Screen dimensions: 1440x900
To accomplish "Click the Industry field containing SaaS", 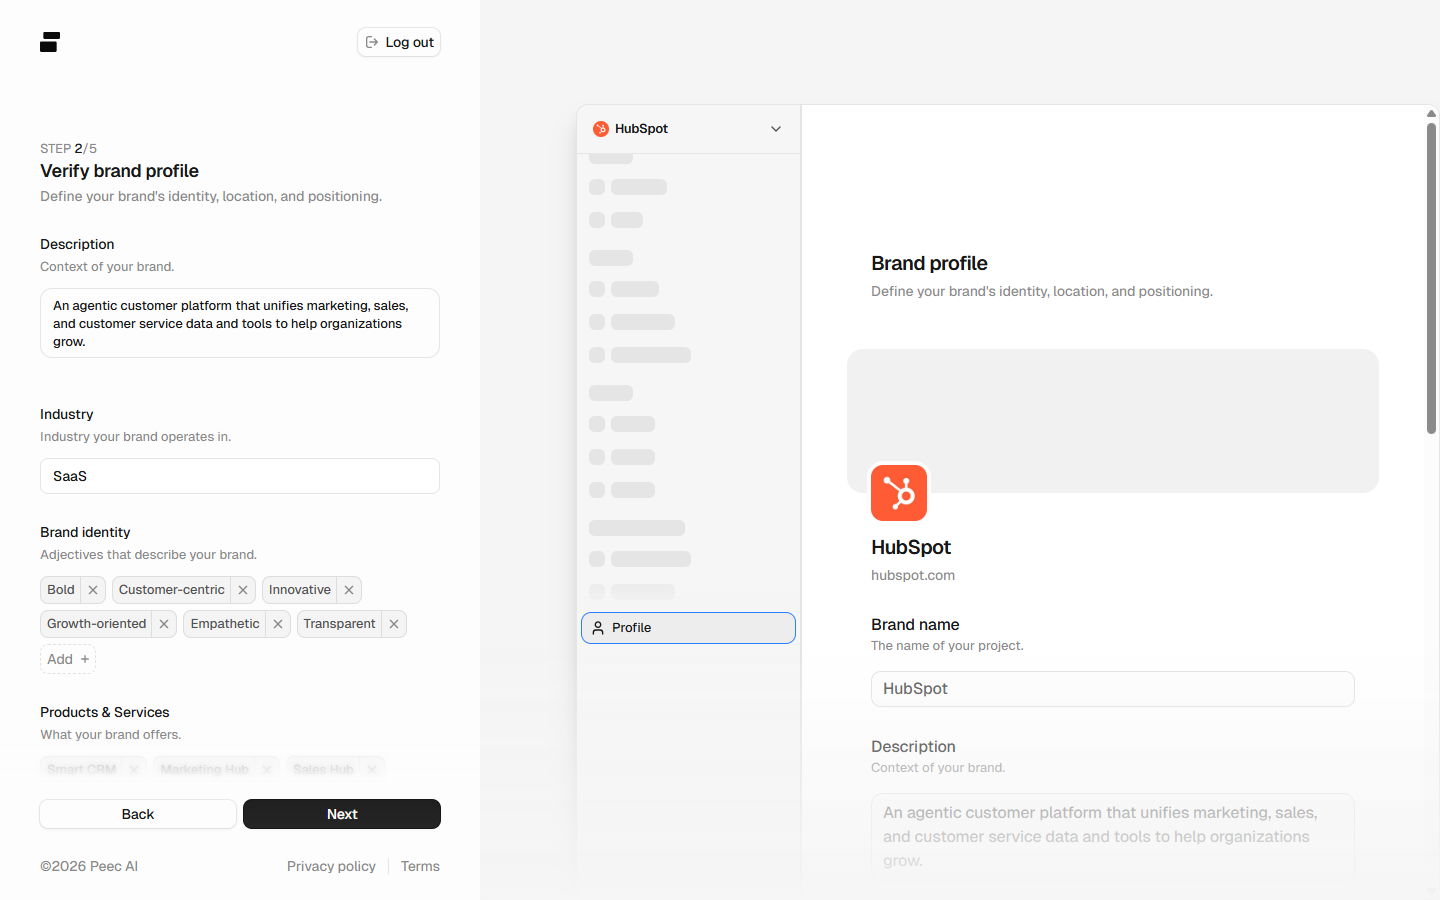I will [240, 476].
